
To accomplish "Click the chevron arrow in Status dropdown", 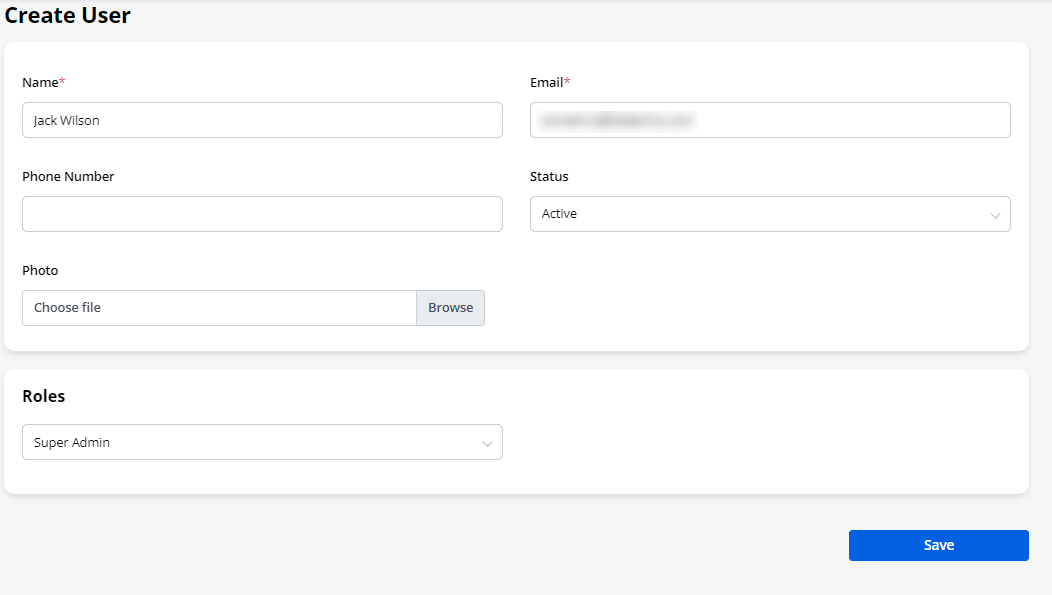I will (995, 215).
